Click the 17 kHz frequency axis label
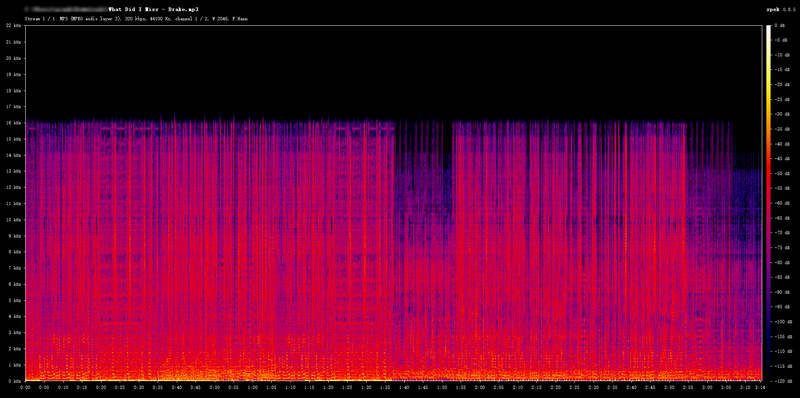 [x=13, y=107]
